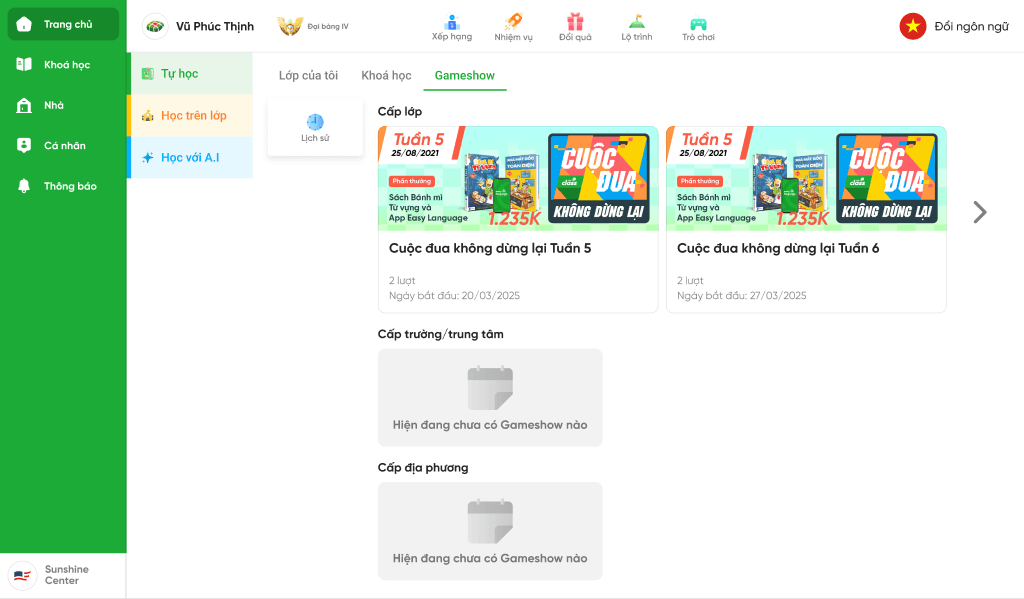Switch to Lớp của tôi tab
This screenshot has height=599, width=1024.
[x=308, y=75]
